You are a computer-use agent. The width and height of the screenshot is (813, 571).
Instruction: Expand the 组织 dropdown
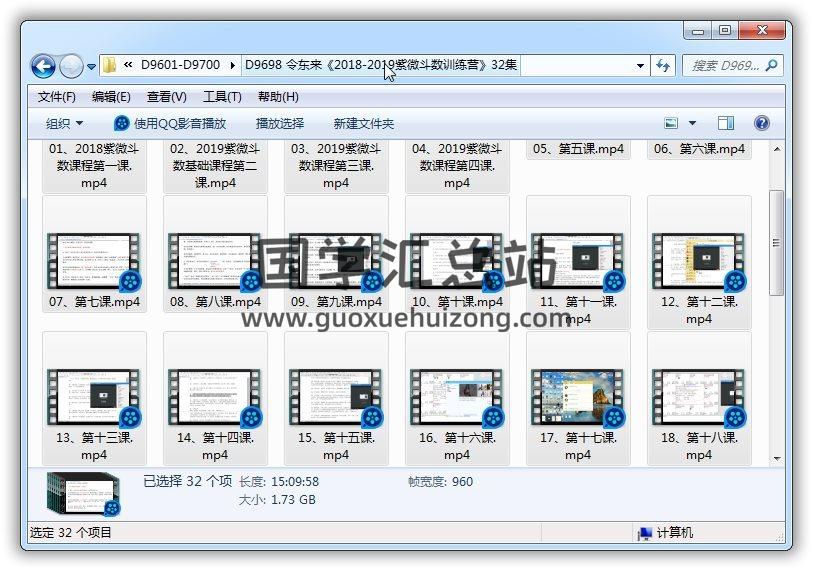pos(64,123)
